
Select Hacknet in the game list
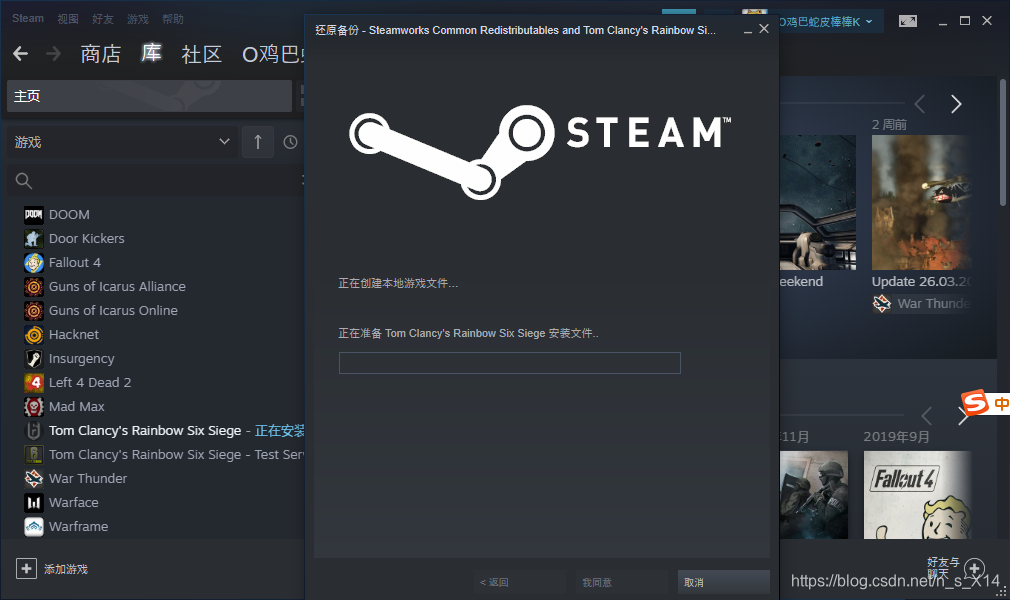(x=74, y=334)
